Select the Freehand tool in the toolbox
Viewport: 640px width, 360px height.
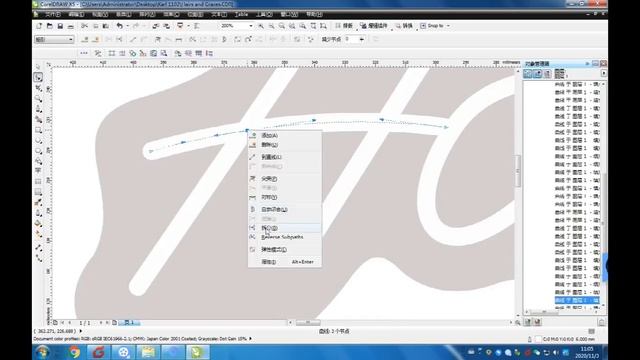pyautogui.click(x=38, y=109)
